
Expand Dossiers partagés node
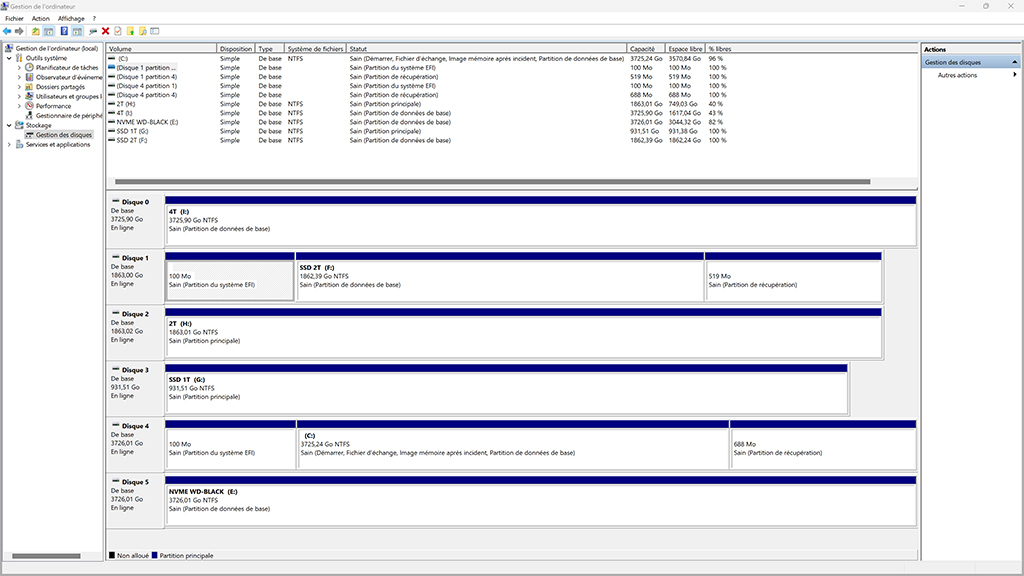(x=19, y=87)
